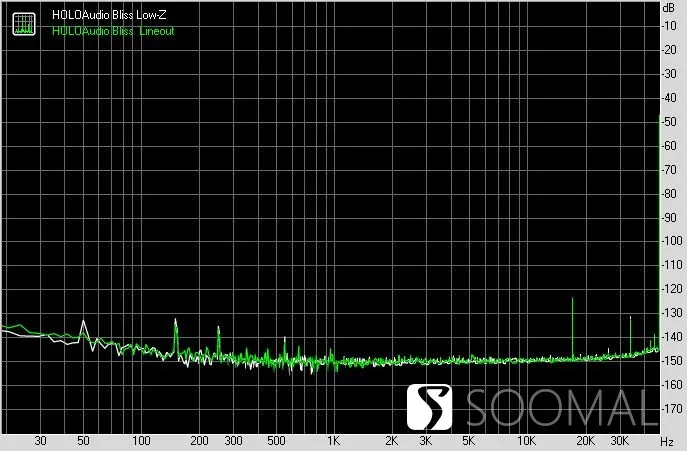Screen dimensions: 687x451
Task: Select the white HOLOAudio Bliss Low-Z legend entry
Action: pyautogui.click(x=109, y=15)
